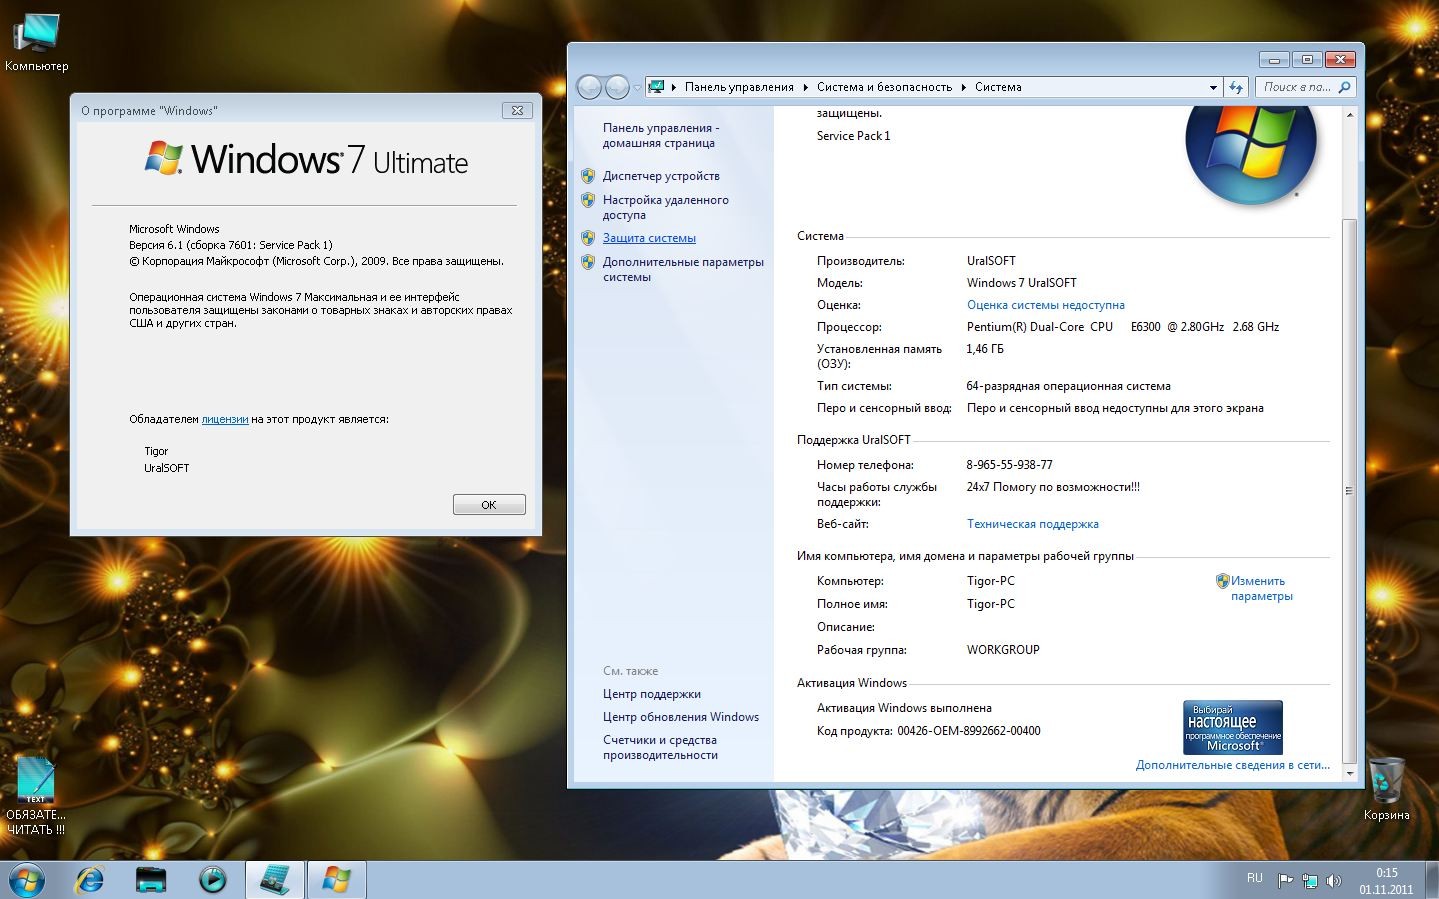Click the shield icon beside Диспетчер устройств
The height and width of the screenshot is (899, 1439).
coord(588,175)
